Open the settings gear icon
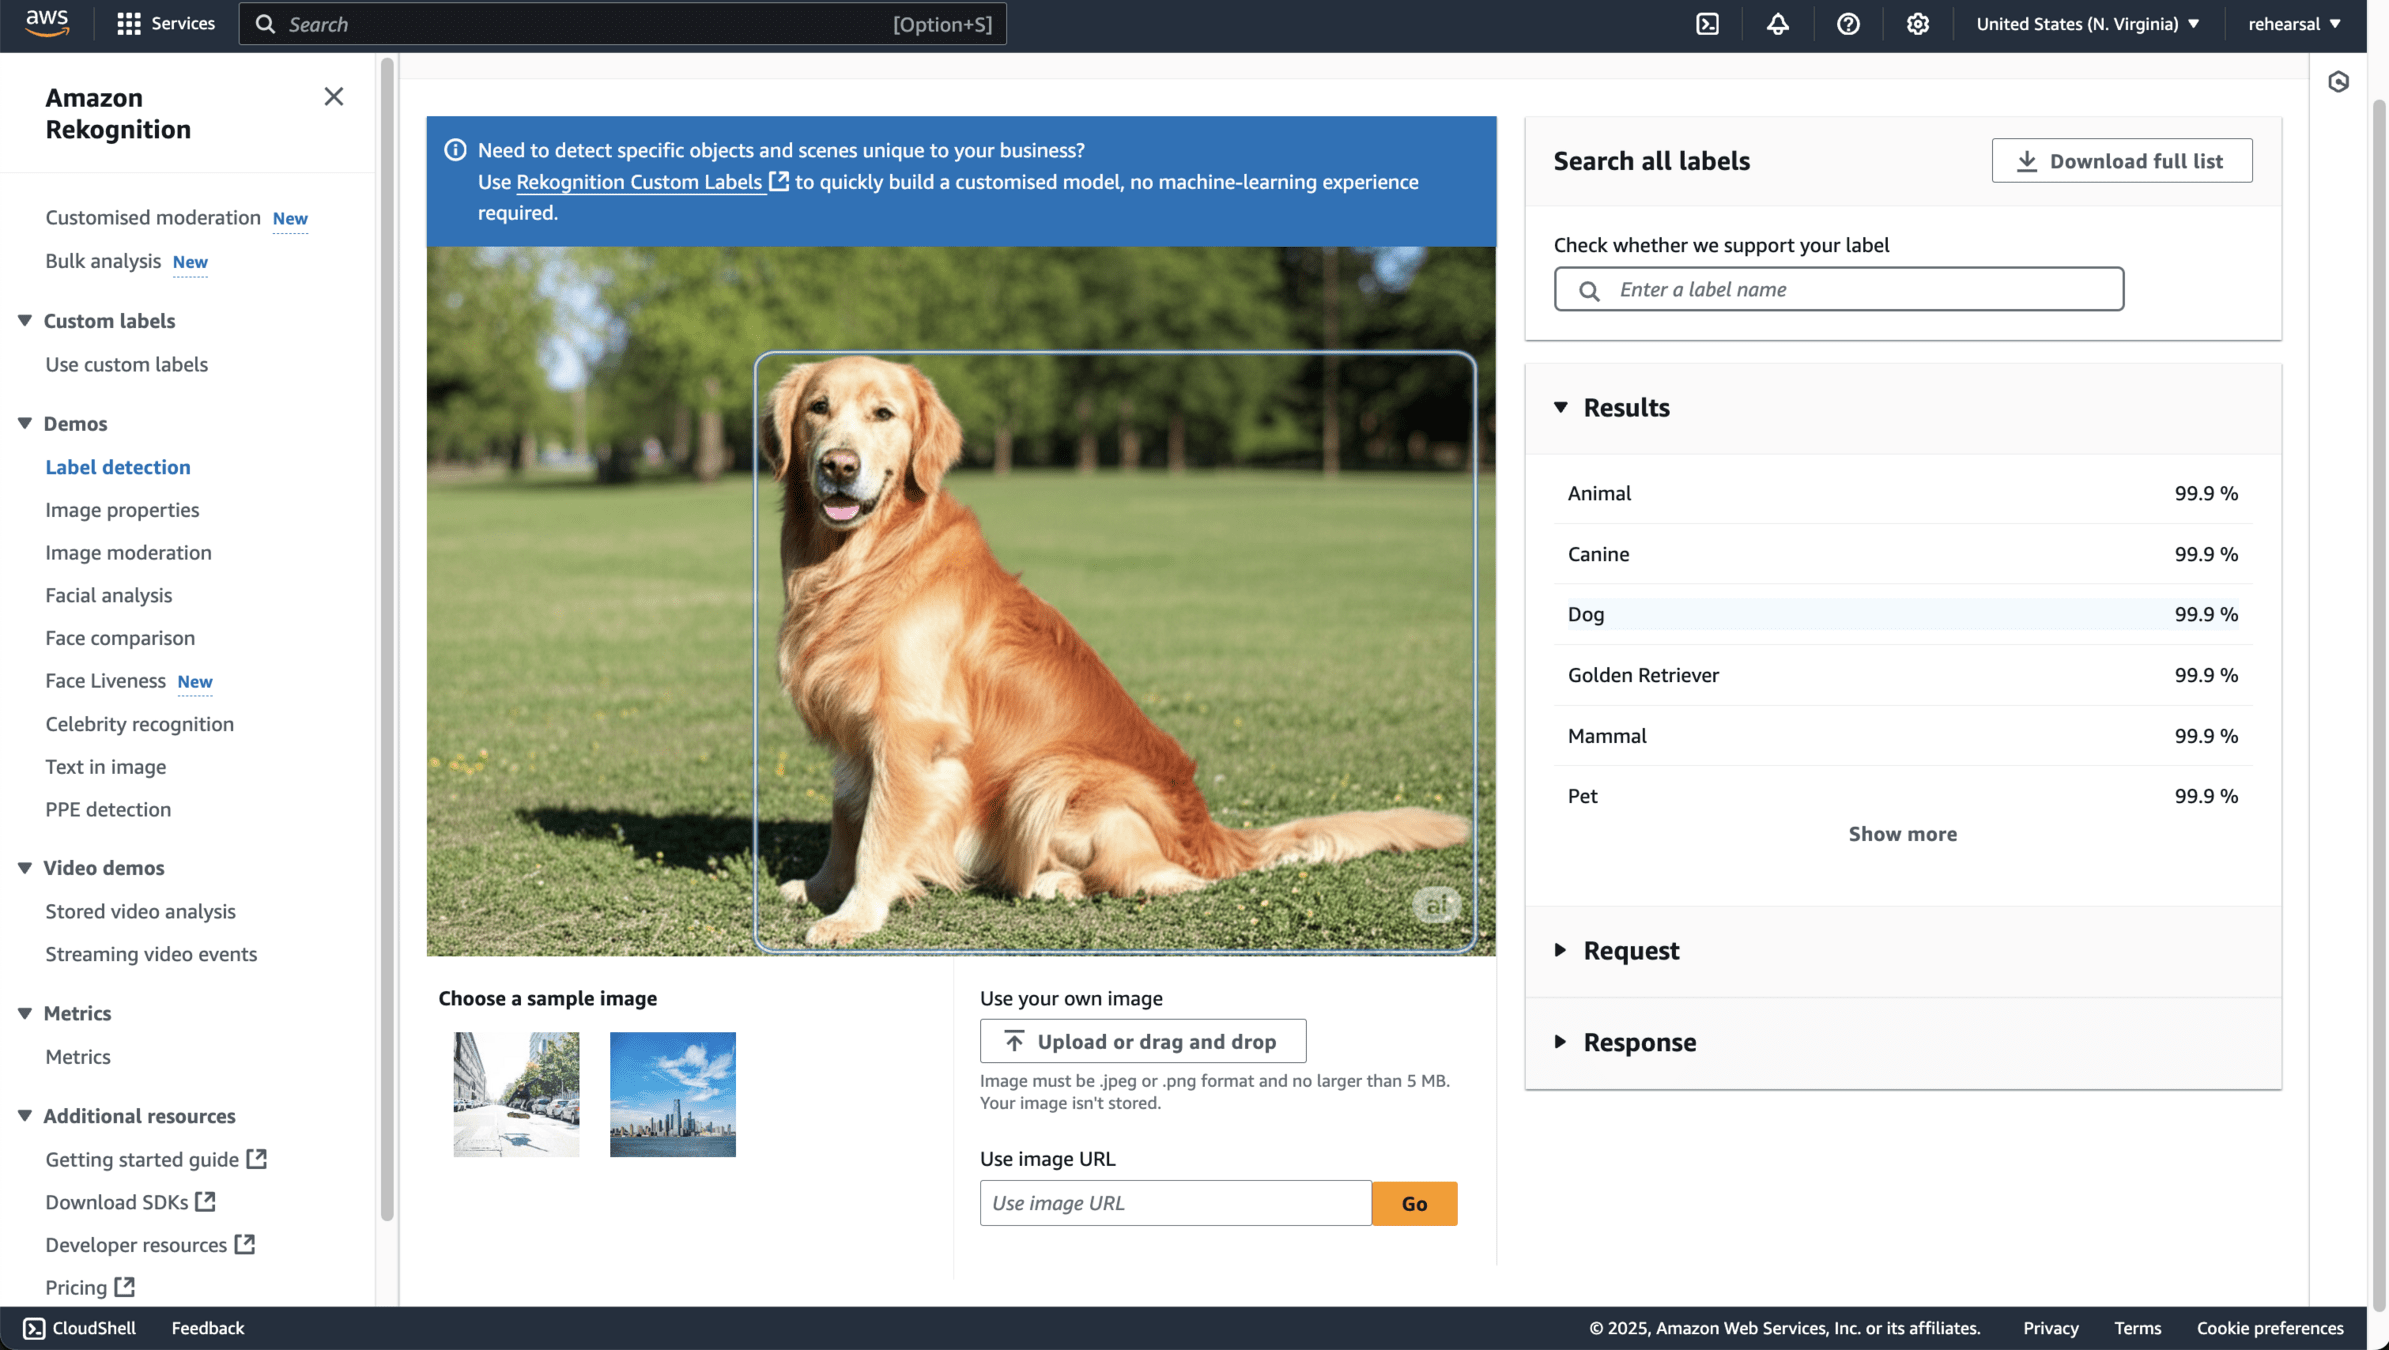The height and width of the screenshot is (1350, 2389). pos(1917,24)
